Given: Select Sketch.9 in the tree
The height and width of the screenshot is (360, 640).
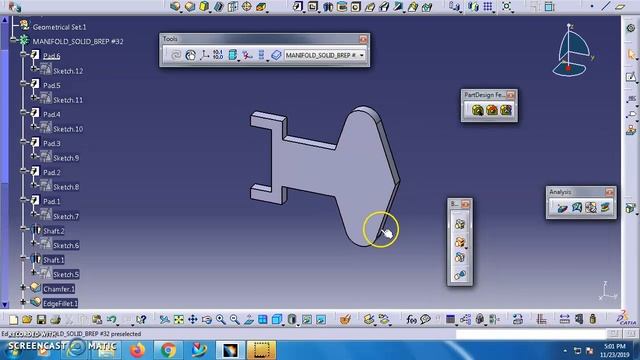Looking at the screenshot, I should click(66, 158).
